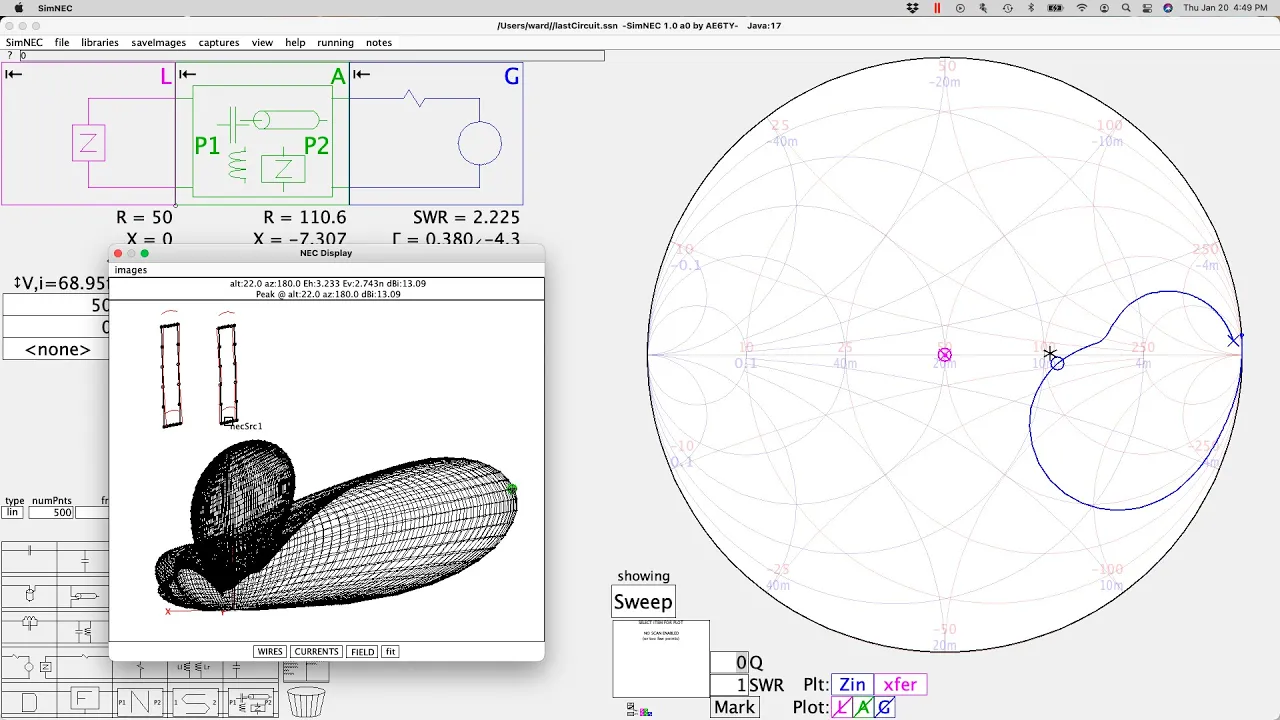Switch plot to xfer
This screenshot has height=720, width=1280.
(900, 685)
